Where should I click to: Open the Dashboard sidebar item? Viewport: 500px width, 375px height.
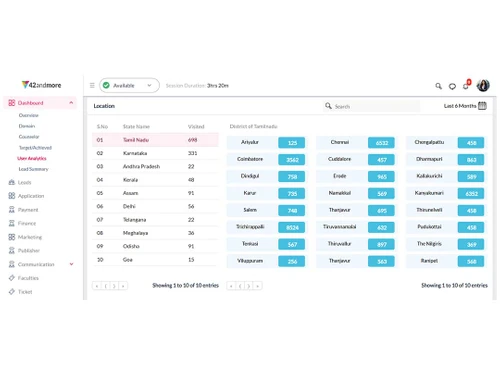click(40, 103)
